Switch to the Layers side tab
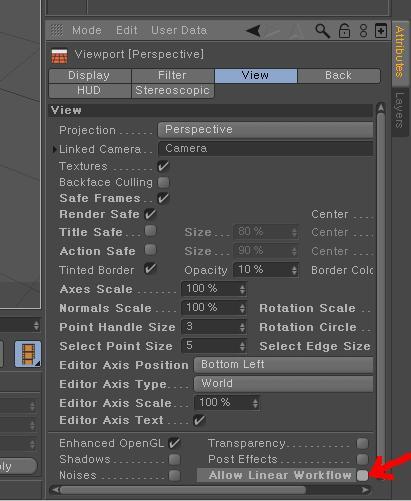The width and height of the screenshot is (411, 501). pos(400,110)
